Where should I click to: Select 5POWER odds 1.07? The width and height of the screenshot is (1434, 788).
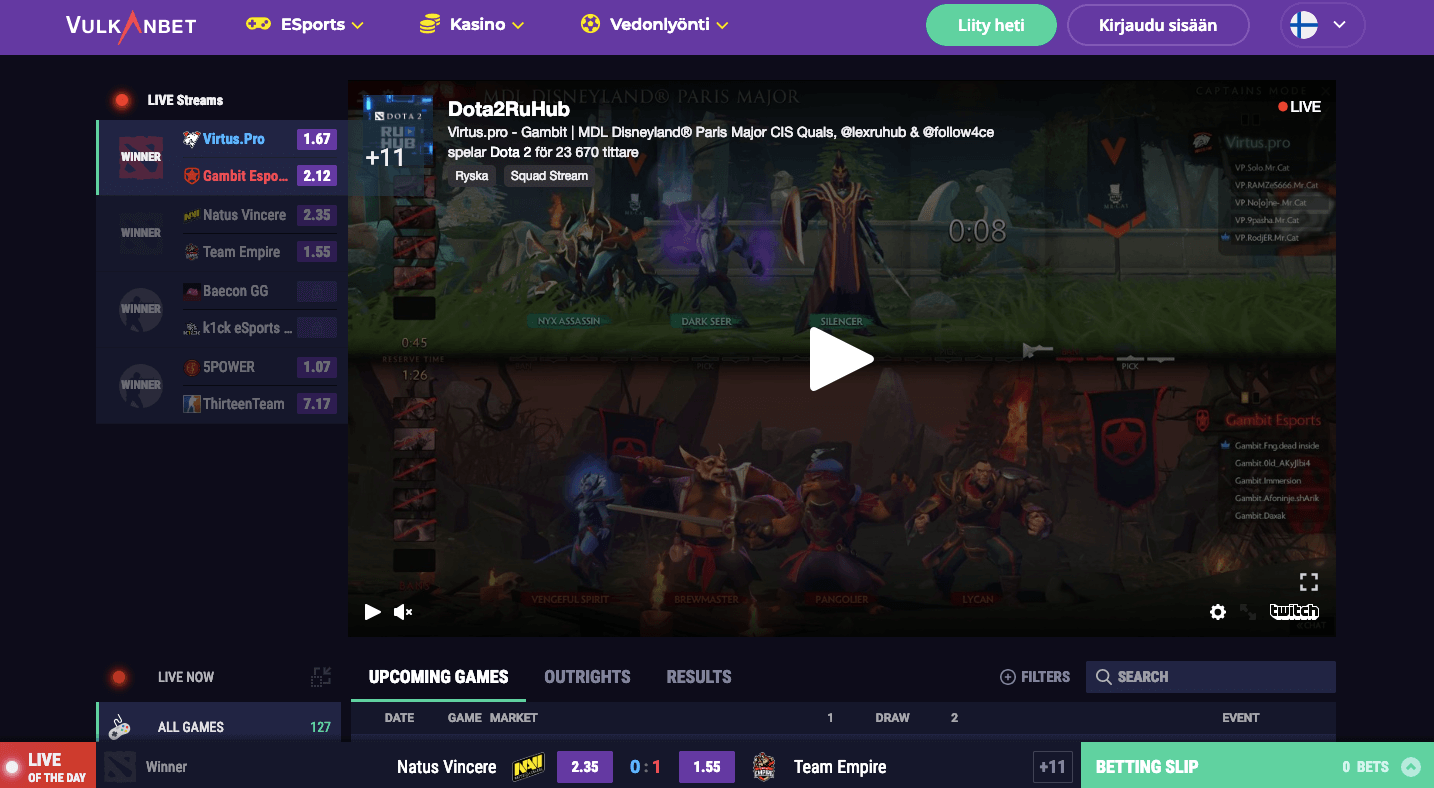click(317, 367)
